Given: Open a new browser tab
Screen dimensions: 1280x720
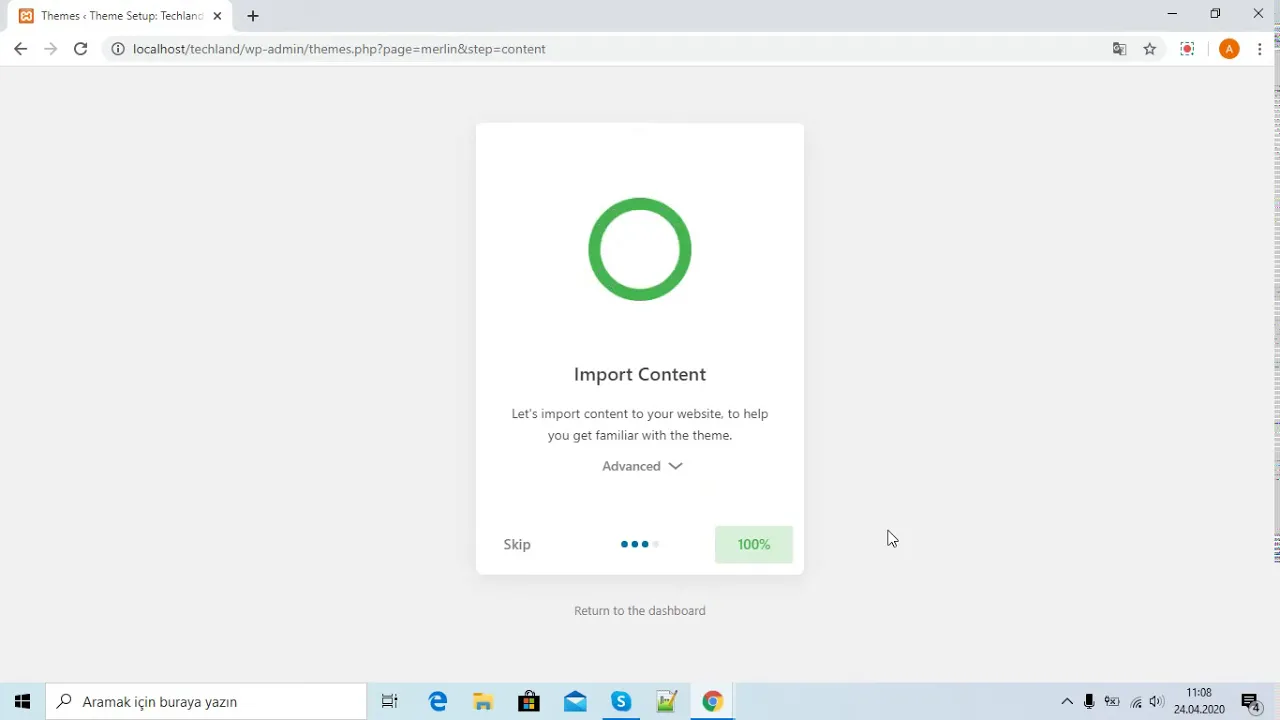Looking at the screenshot, I should [253, 16].
